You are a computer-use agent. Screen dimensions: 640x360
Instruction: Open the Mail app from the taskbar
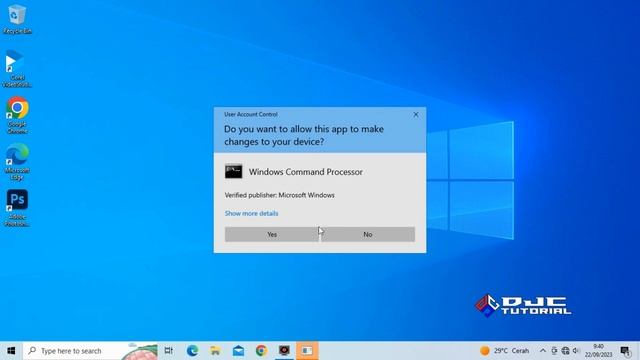(238, 351)
